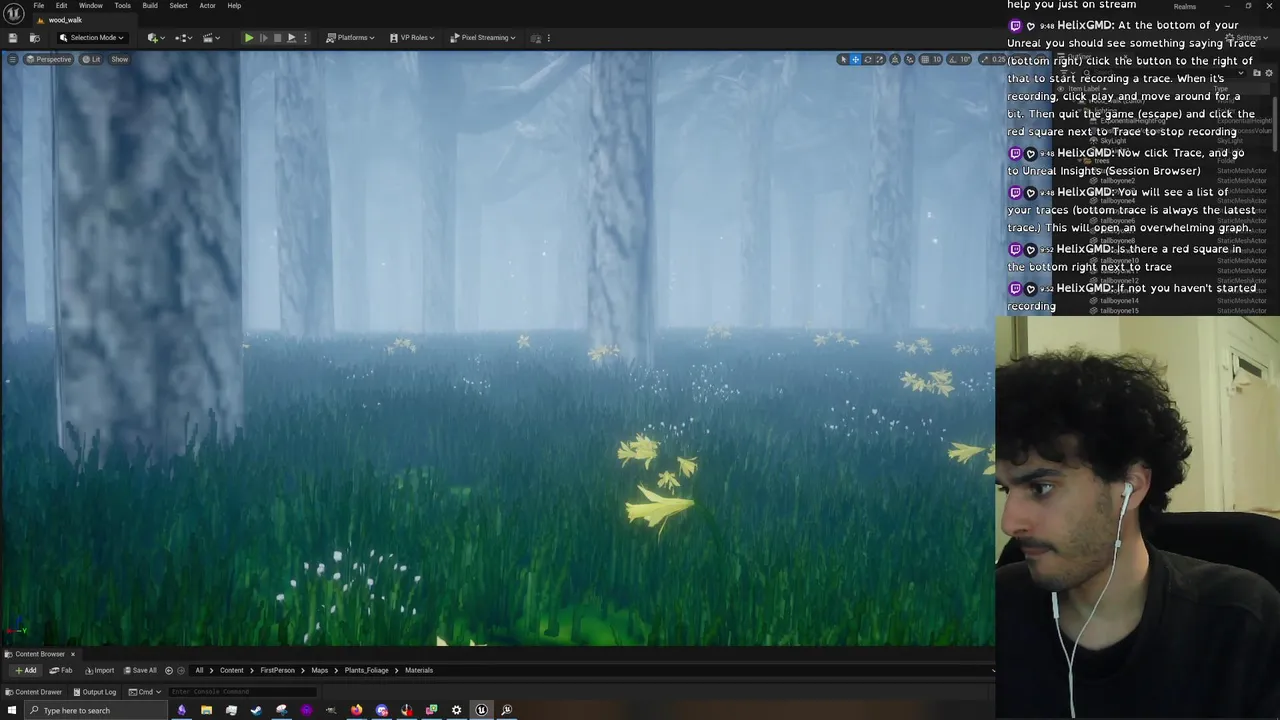1280x720 pixels.
Task: Open play options three-dot menu
Action: 305,38
